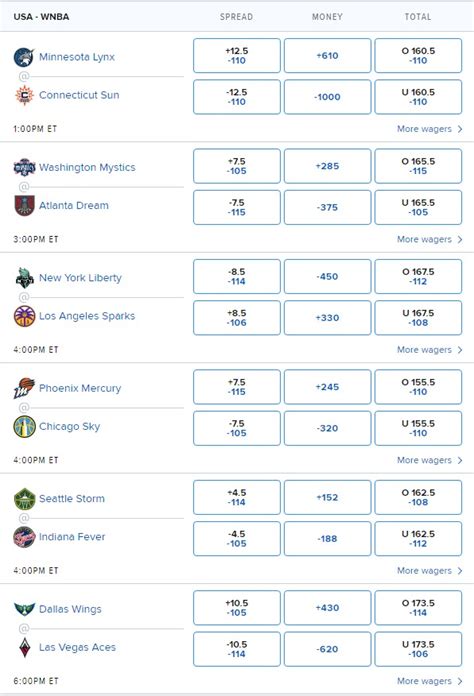Open the Seattle Storm team link
474x696 pixels.
72,498
